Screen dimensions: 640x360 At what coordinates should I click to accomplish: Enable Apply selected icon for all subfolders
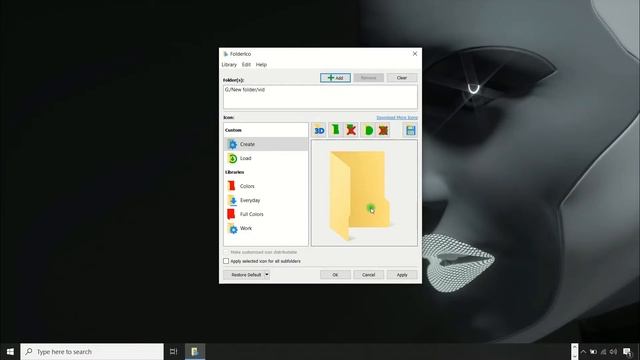pos(226,261)
